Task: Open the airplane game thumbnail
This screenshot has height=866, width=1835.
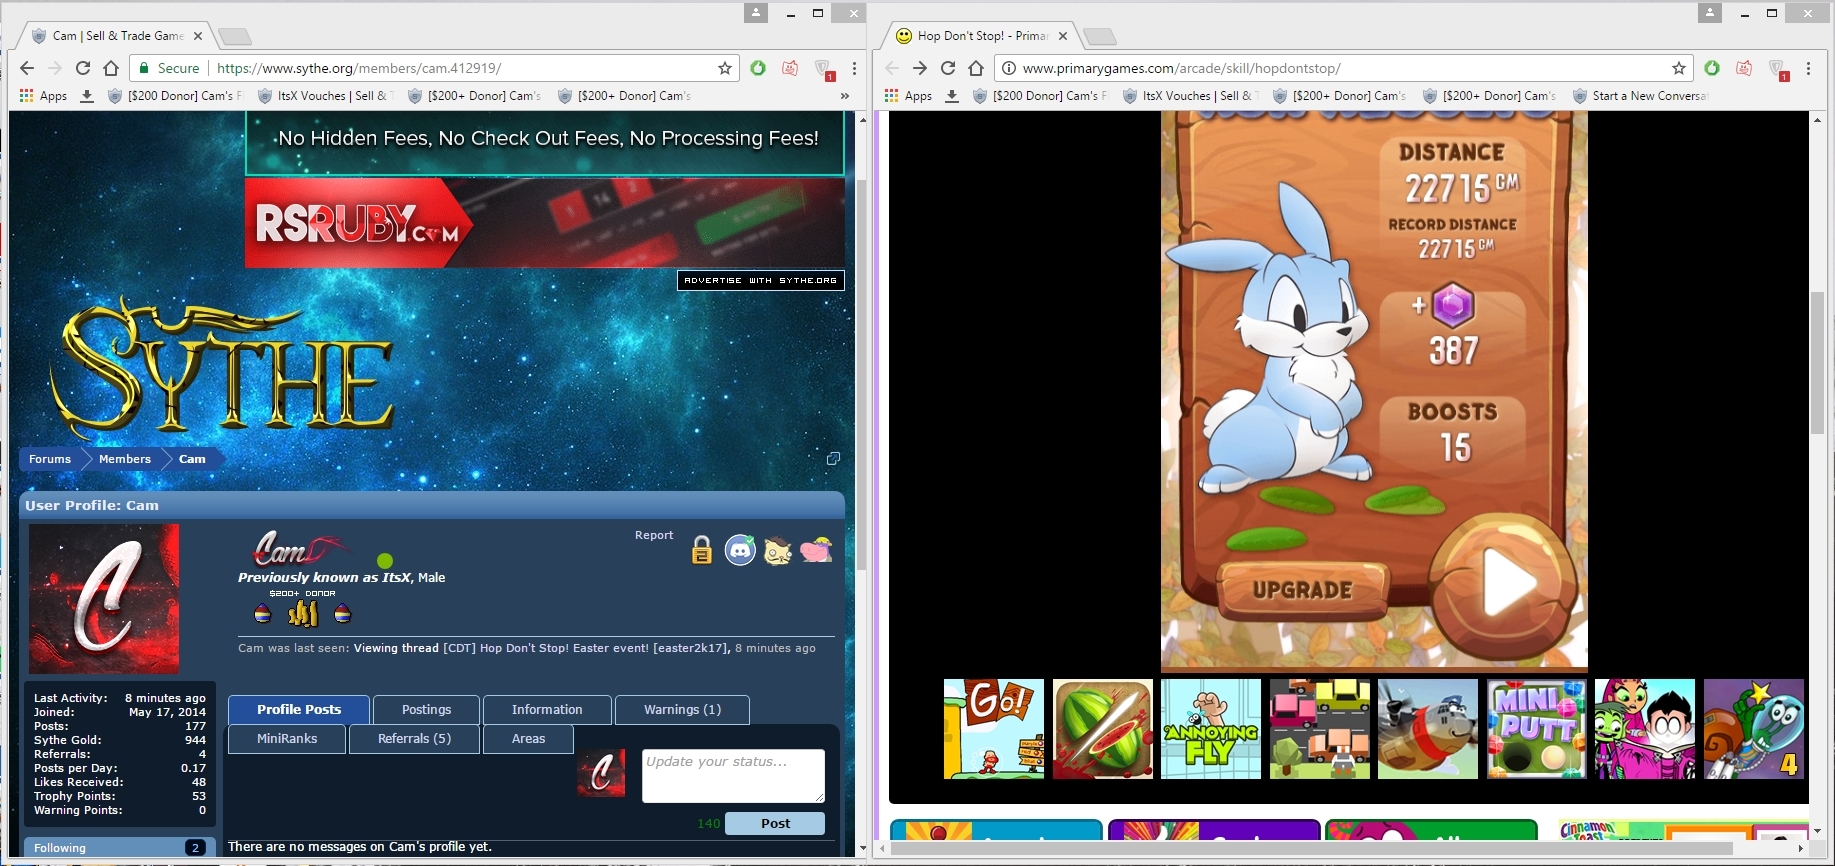Action: point(1428,729)
